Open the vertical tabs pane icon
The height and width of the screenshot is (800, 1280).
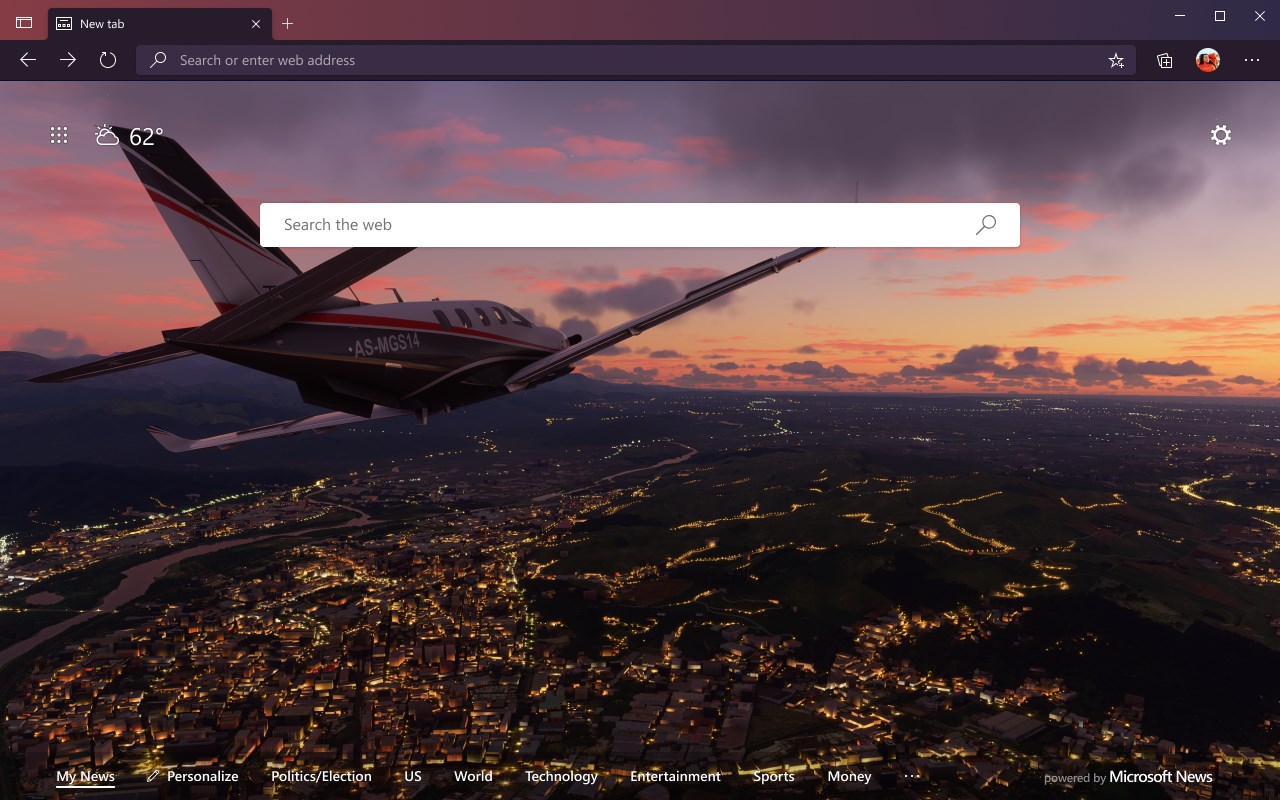[x=24, y=22]
